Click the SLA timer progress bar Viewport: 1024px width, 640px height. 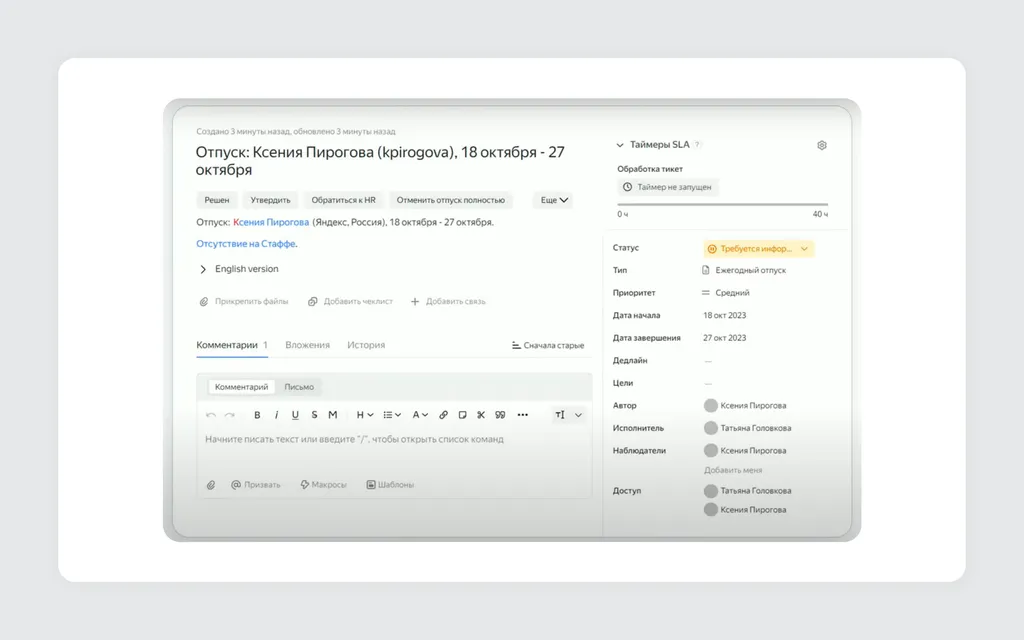click(x=722, y=204)
